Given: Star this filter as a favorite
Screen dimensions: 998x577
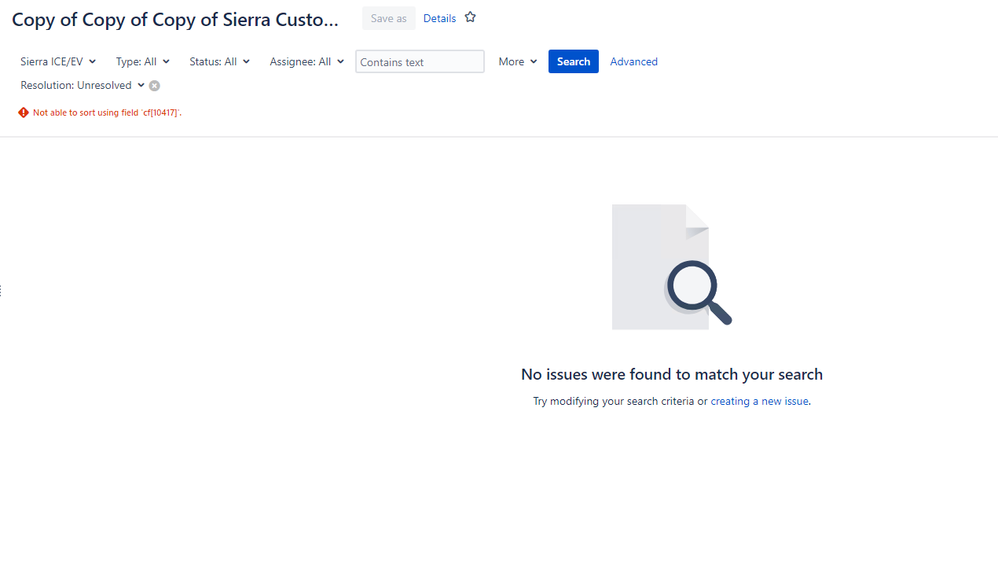Looking at the screenshot, I should (470, 17).
